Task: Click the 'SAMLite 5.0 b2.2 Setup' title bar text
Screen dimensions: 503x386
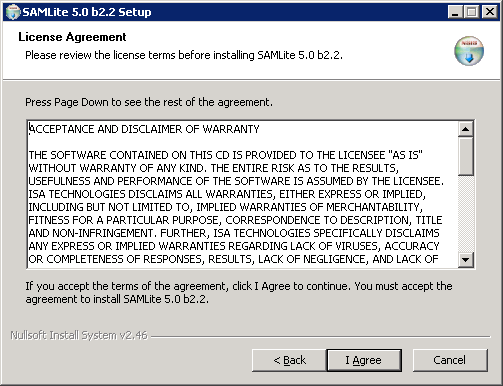Action: pos(87,12)
